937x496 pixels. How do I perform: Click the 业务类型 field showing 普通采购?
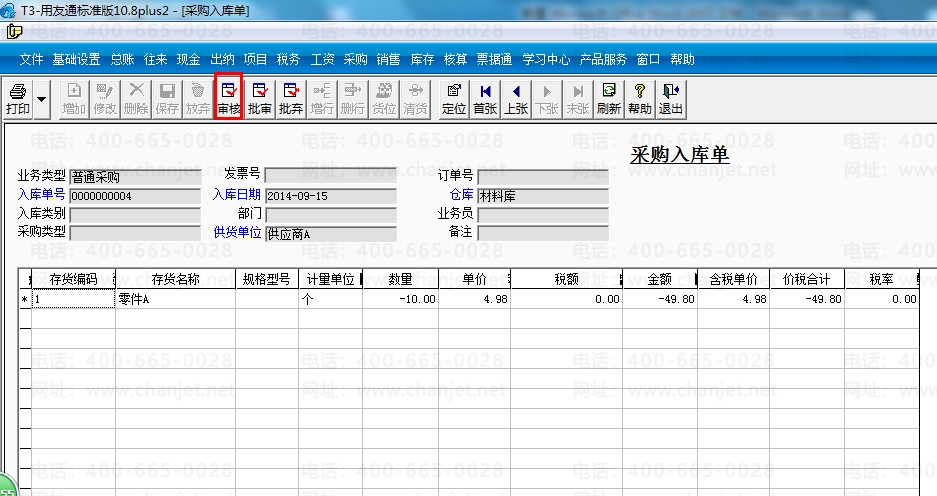pyautogui.click(x=135, y=177)
